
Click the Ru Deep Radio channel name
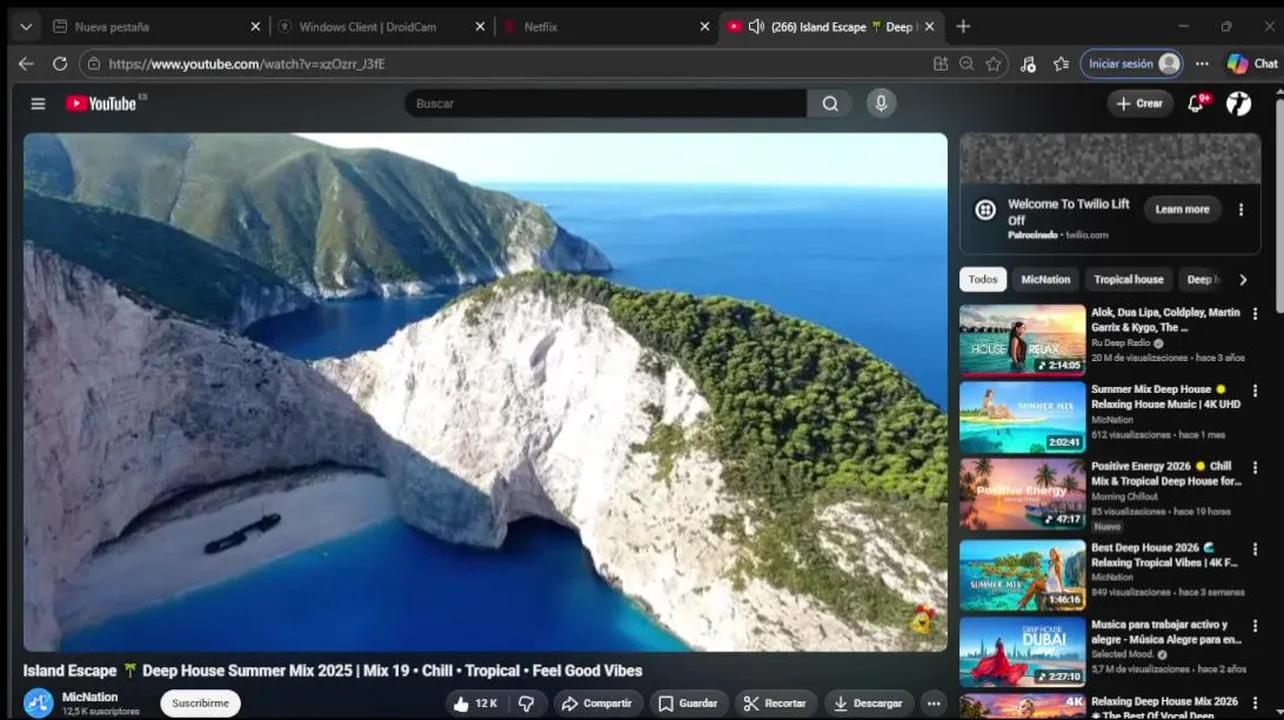[1121, 343]
